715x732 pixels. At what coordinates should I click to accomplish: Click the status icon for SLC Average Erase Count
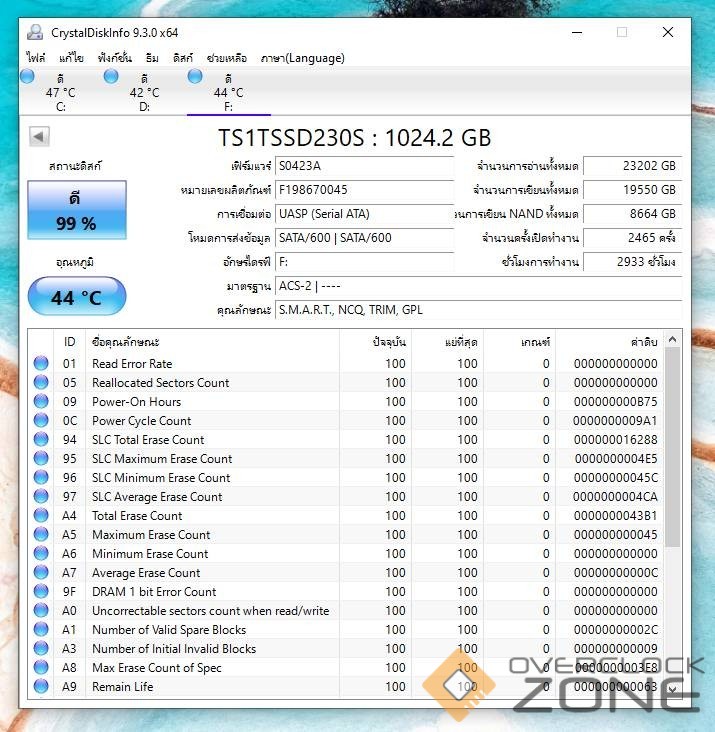pos(41,496)
